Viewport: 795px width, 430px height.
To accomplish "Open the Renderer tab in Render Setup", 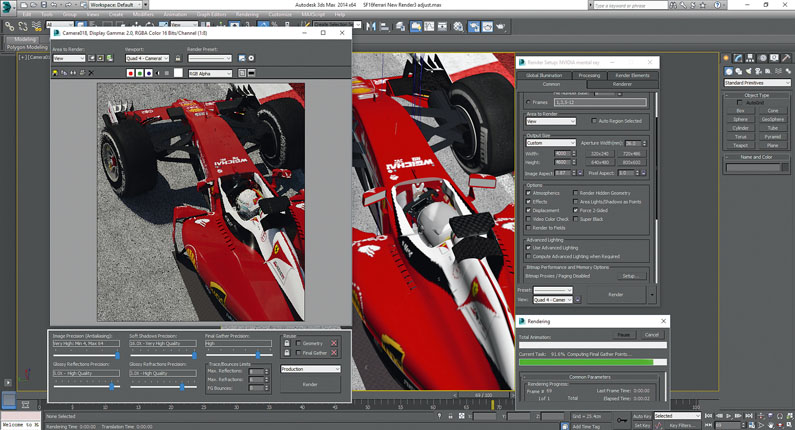I will (x=622, y=84).
